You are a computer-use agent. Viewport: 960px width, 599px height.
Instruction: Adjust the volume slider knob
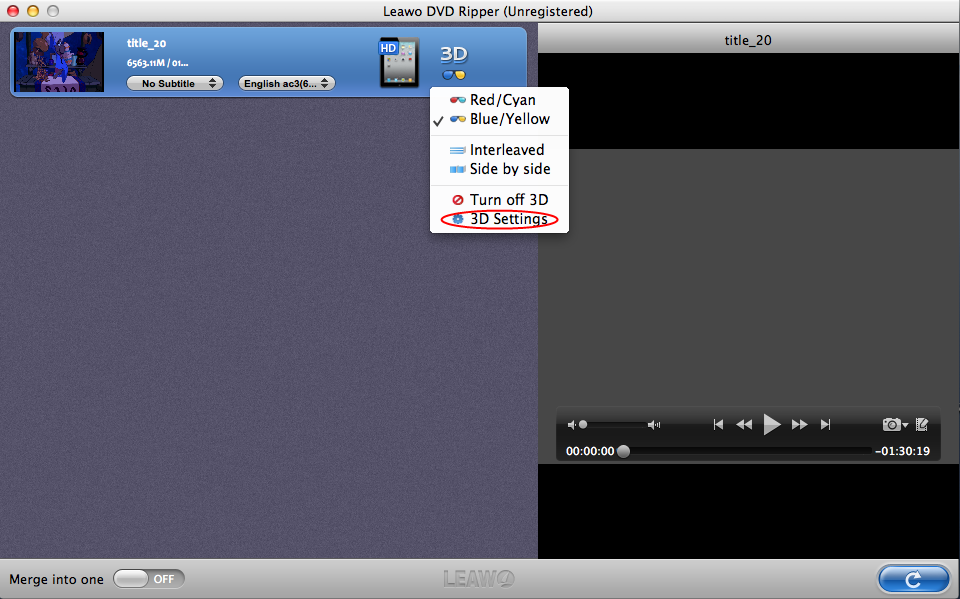click(583, 424)
